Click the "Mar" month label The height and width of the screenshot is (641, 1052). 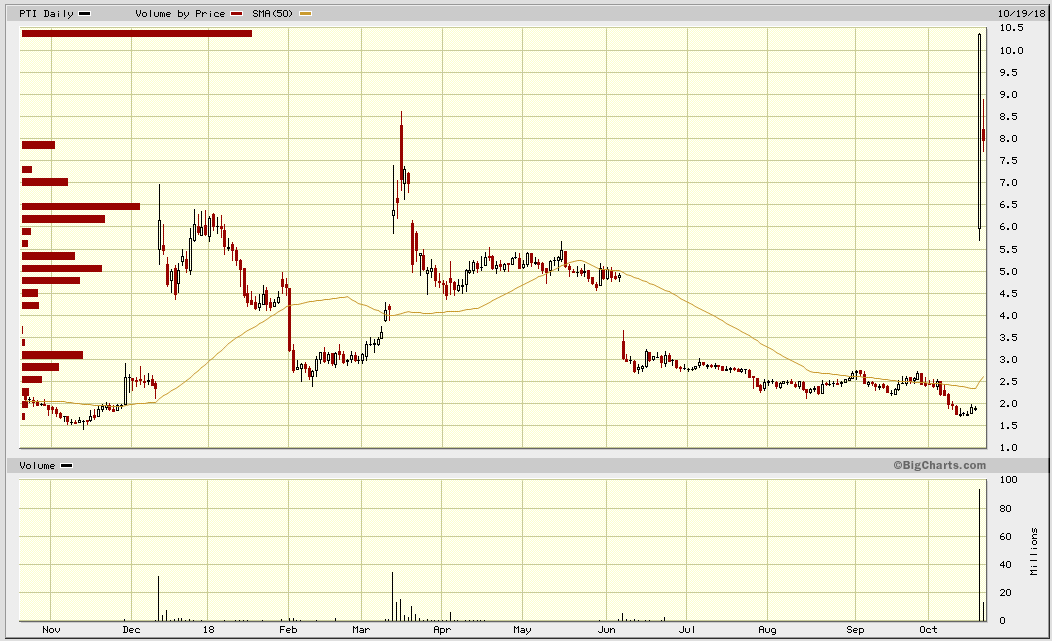click(361, 630)
